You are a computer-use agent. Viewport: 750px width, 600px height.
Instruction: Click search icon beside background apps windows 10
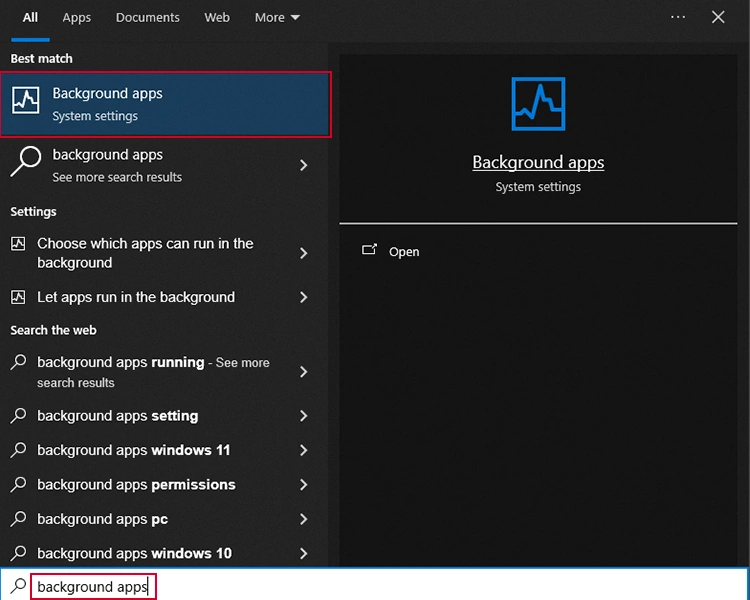tap(18, 553)
